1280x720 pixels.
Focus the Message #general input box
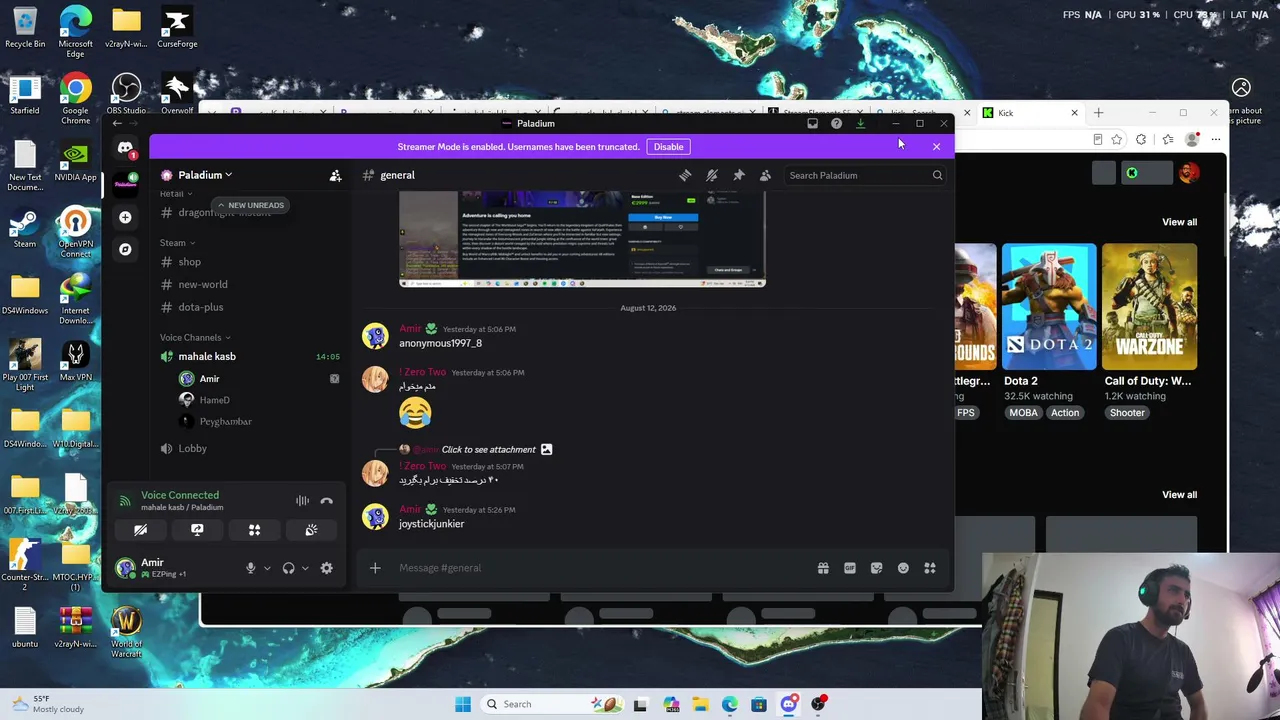coord(600,568)
